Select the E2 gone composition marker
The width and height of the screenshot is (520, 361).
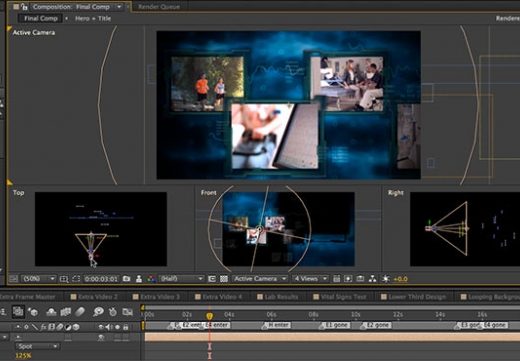(x=377, y=325)
